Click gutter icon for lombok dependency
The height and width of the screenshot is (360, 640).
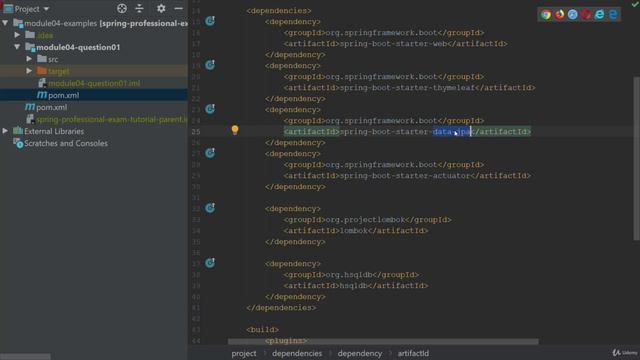210,208
